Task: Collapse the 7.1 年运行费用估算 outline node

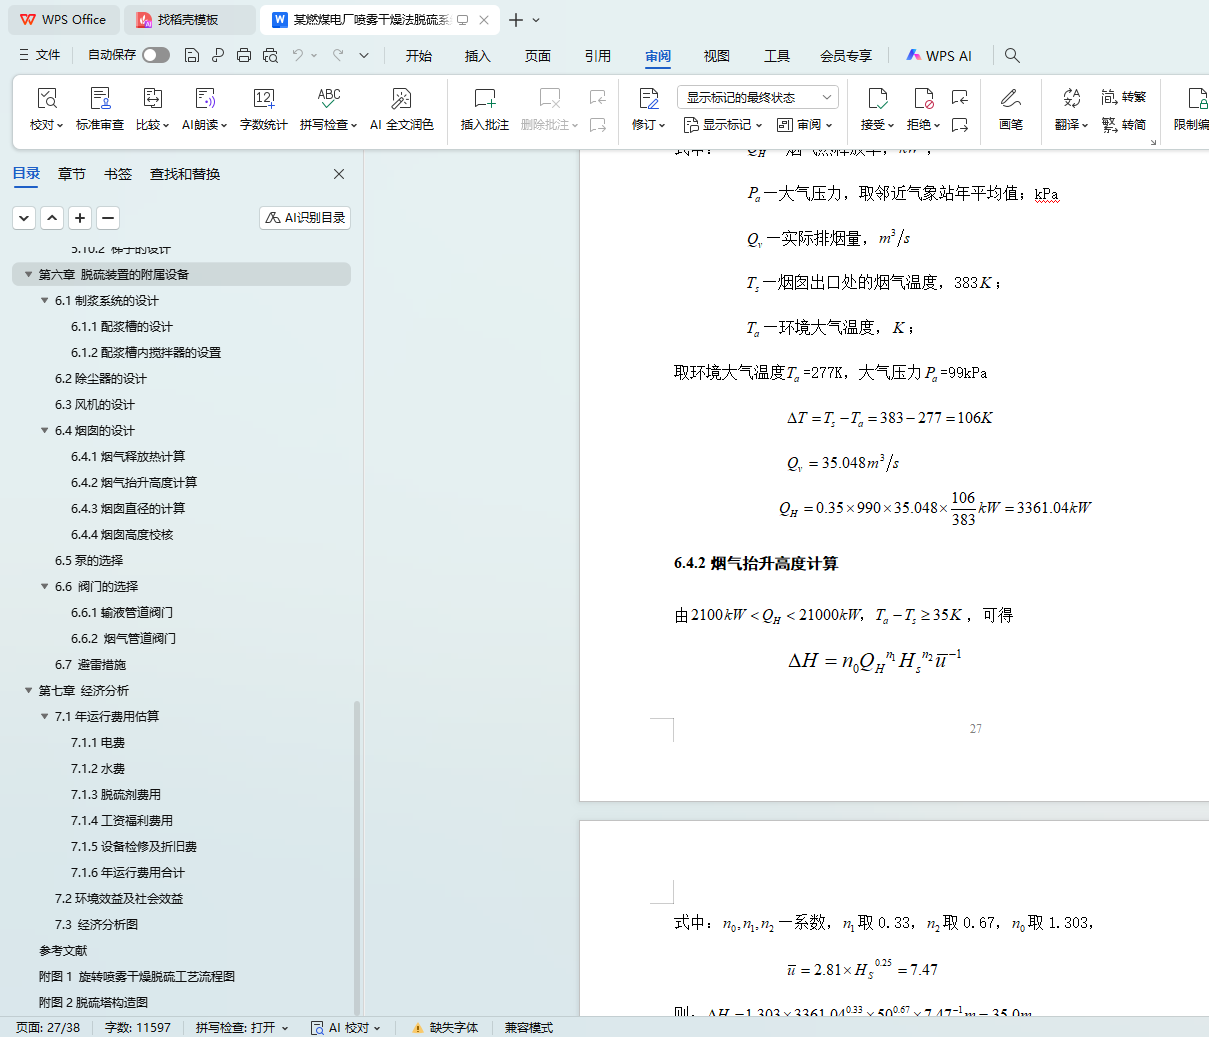Action: (44, 716)
